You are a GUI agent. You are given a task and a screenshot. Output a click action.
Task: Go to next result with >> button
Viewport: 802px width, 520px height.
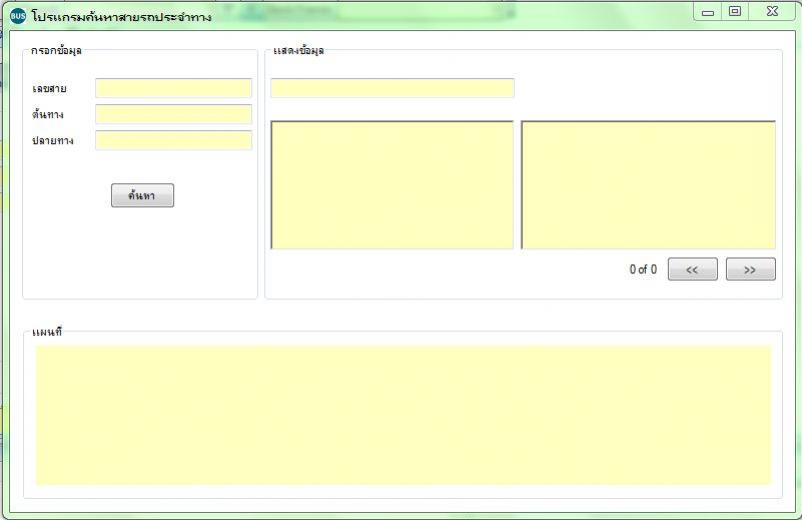coord(750,269)
